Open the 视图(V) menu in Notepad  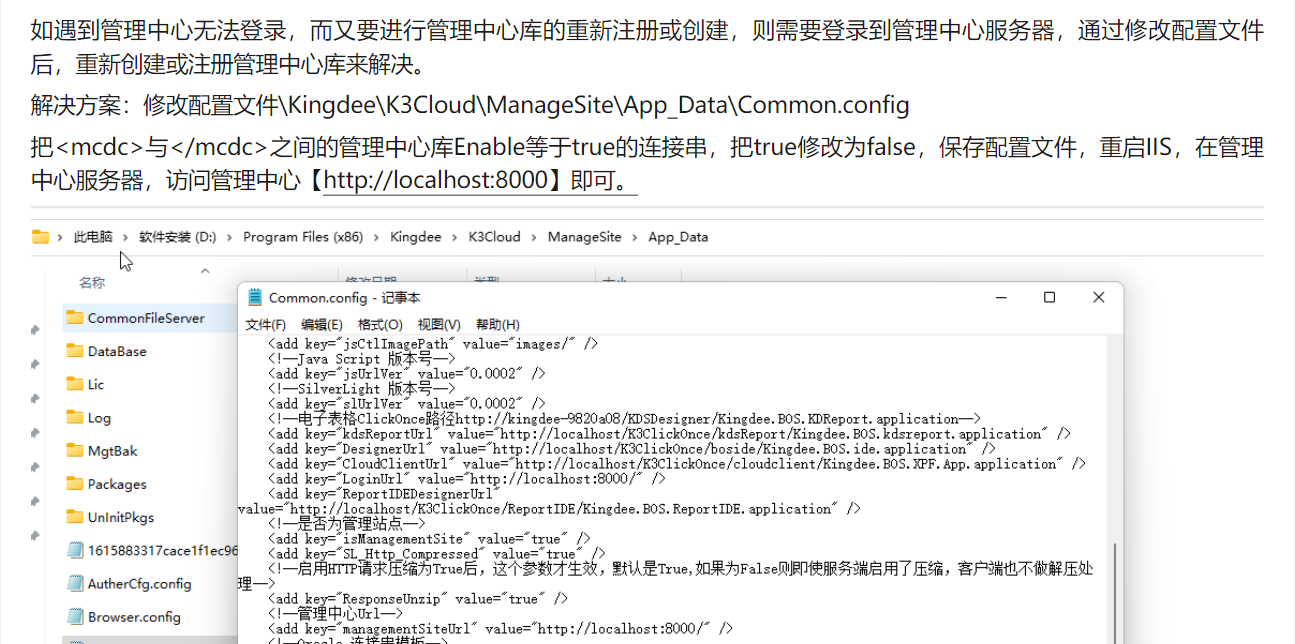[x=439, y=325]
